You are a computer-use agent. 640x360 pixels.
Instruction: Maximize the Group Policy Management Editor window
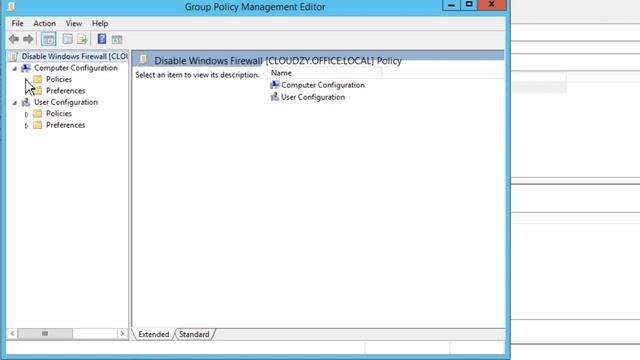tap(469, 5)
